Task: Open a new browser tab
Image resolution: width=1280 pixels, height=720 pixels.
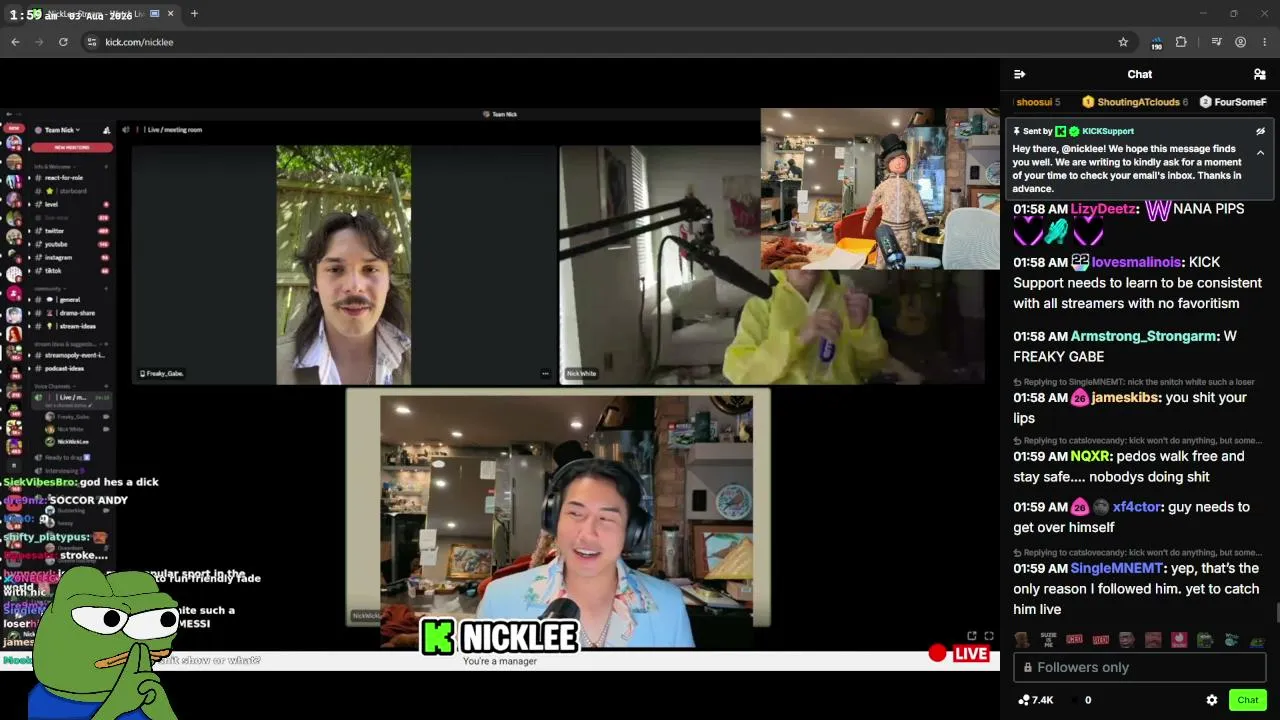Action: tap(194, 14)
